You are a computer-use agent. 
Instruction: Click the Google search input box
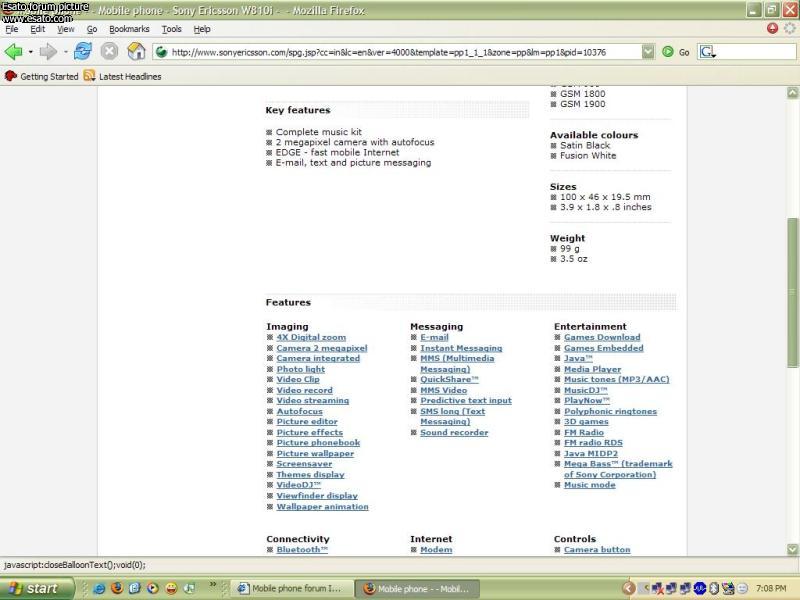pos(756,52)
